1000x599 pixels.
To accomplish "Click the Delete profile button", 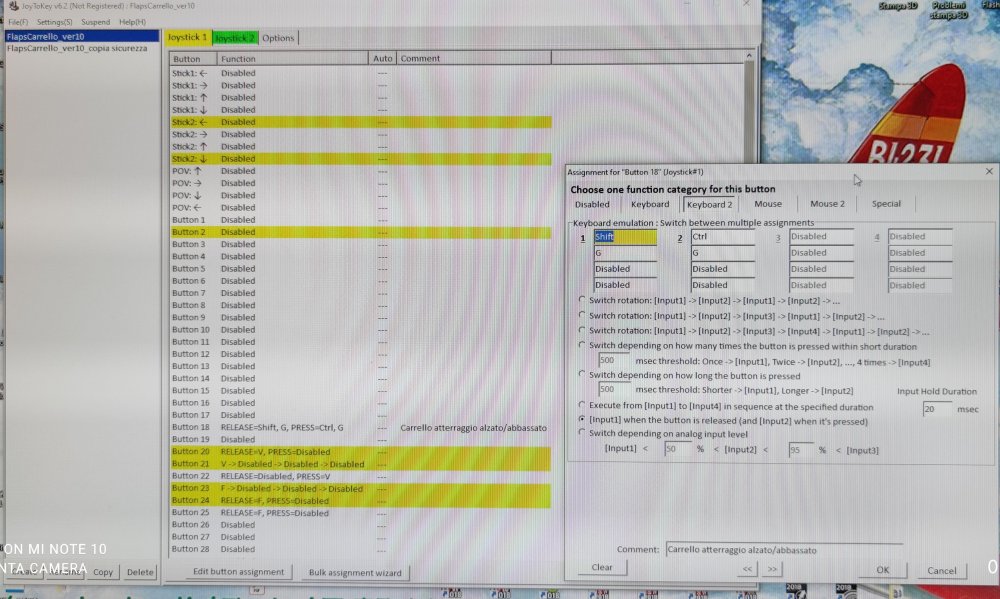I will pyautogui.click(x=140, y=572).
